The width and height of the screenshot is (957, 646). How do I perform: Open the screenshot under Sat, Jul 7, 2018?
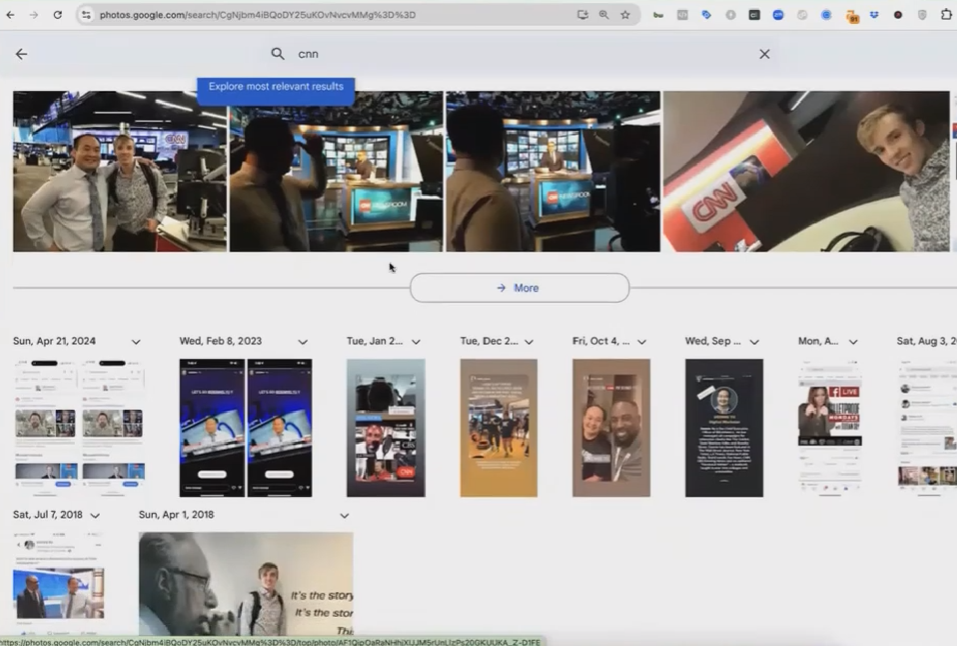59,584
